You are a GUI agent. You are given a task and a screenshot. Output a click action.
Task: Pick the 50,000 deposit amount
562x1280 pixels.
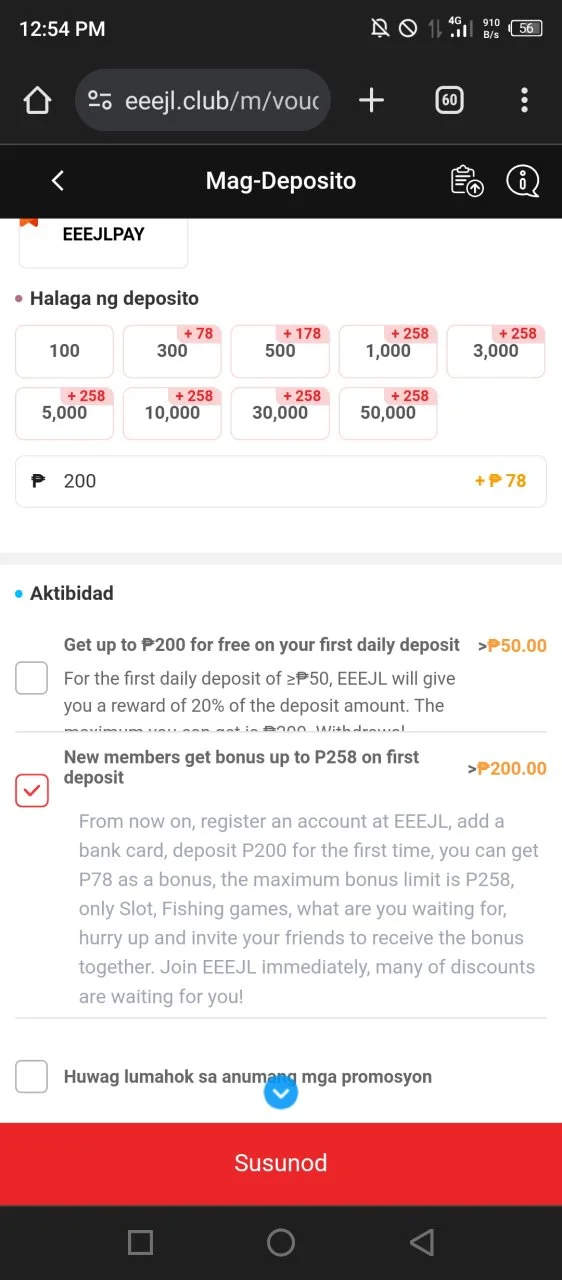pyautogui.click(x=388, y=413)
